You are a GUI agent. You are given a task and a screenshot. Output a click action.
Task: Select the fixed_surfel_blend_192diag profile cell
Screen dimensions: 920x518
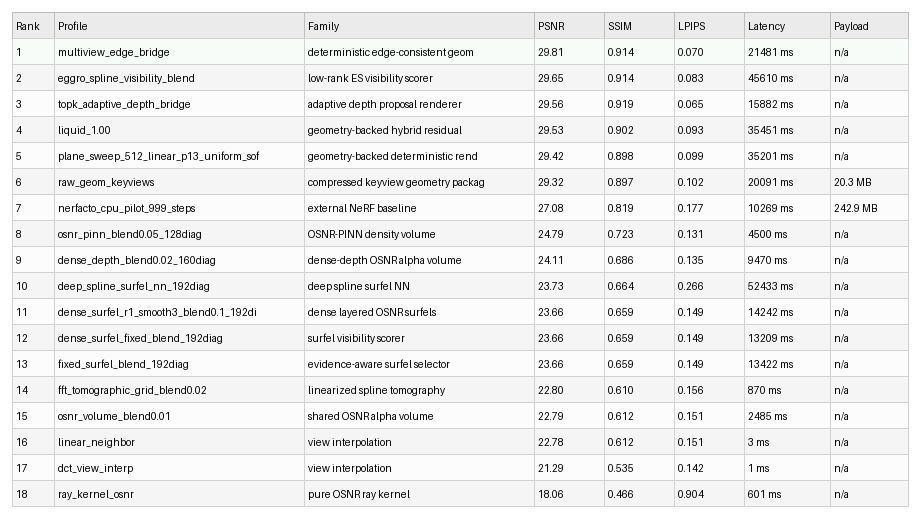pos(180,364)
